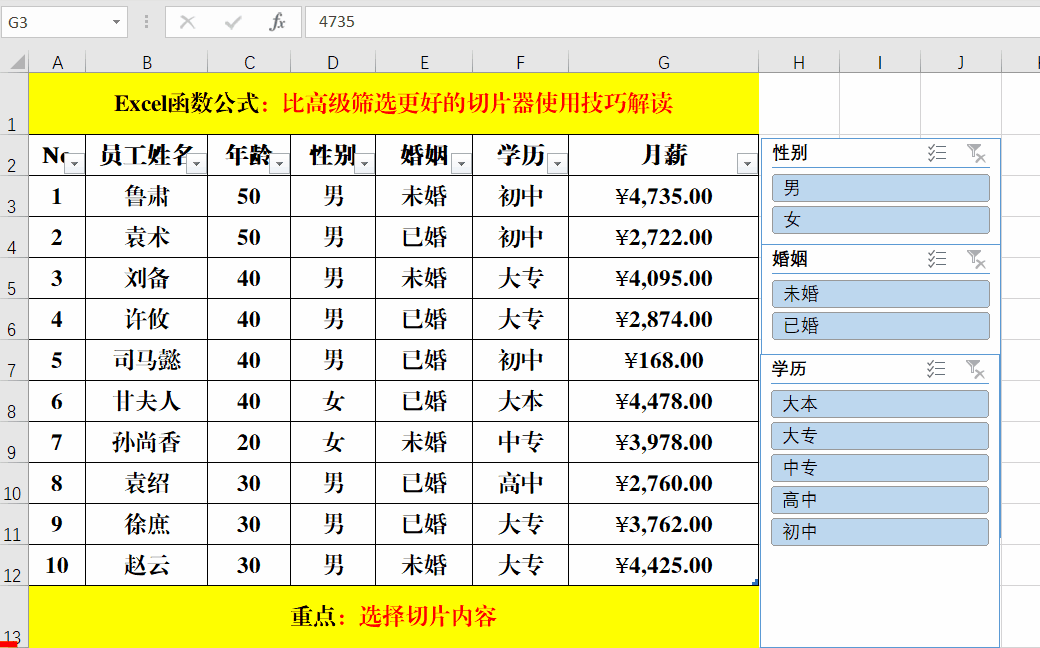Select the 男 slicer item
The height and width of the screenshot is (648, 1040).
(x=880, y=188)
